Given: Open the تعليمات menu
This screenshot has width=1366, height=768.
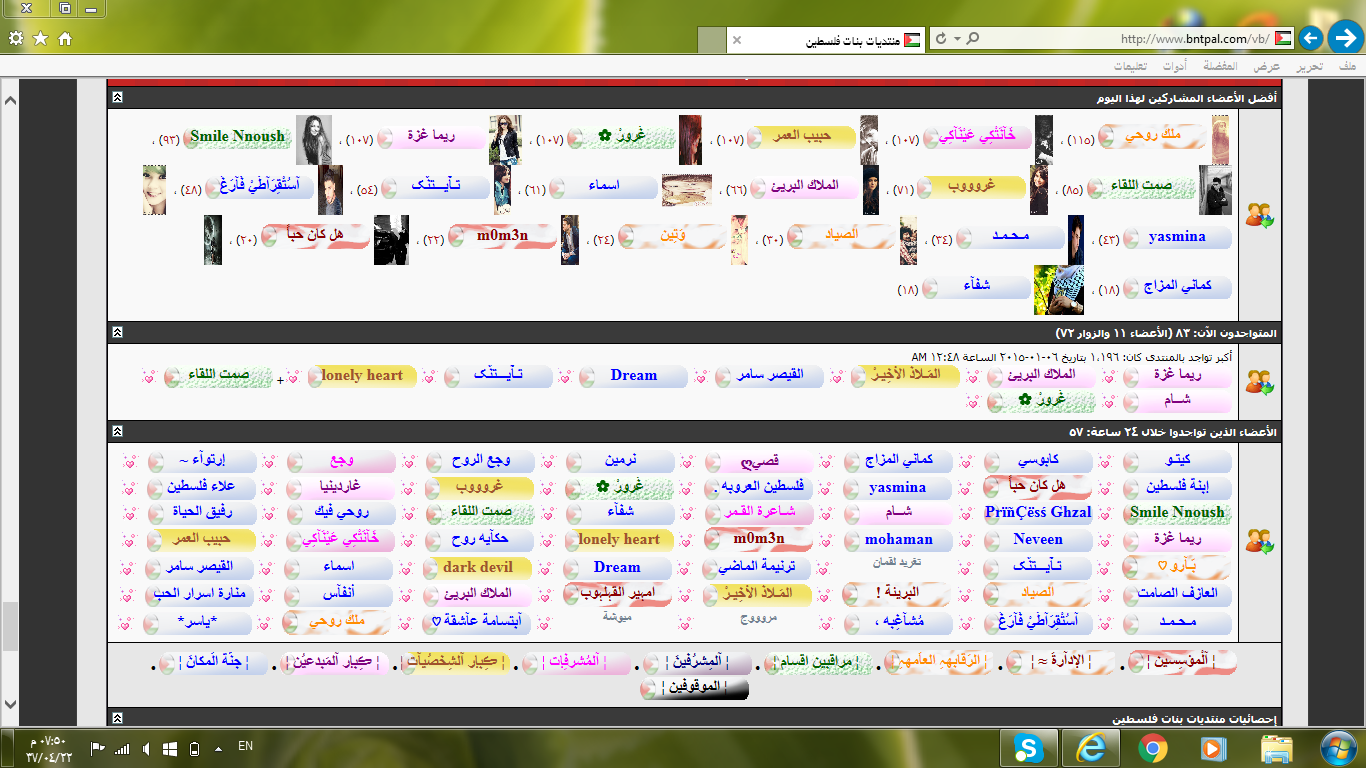Looking at the screenshot, I should pos(1130,66).
